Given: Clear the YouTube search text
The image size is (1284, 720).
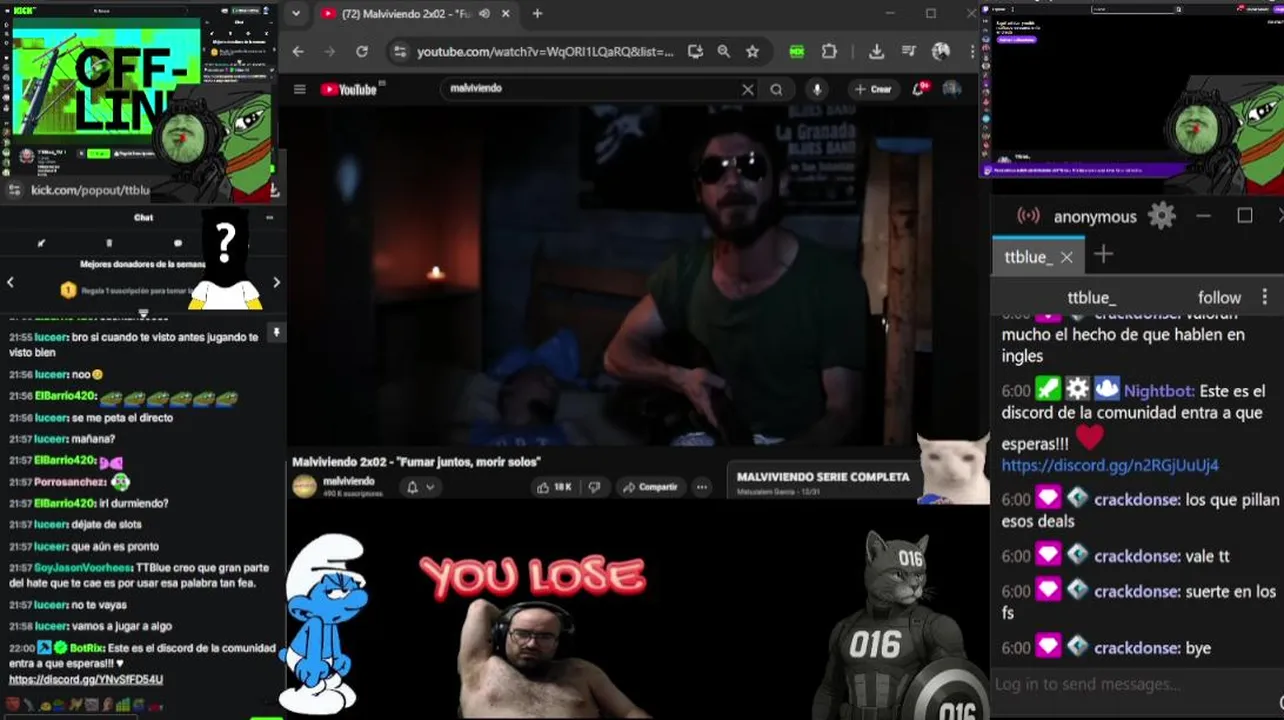Looking at the screenshot, I should click(747, 89).
